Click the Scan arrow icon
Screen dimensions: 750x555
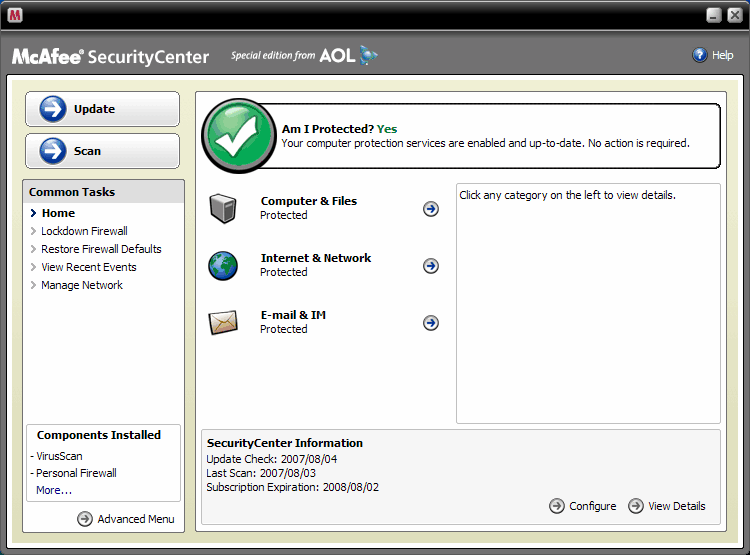click(52, 151)
